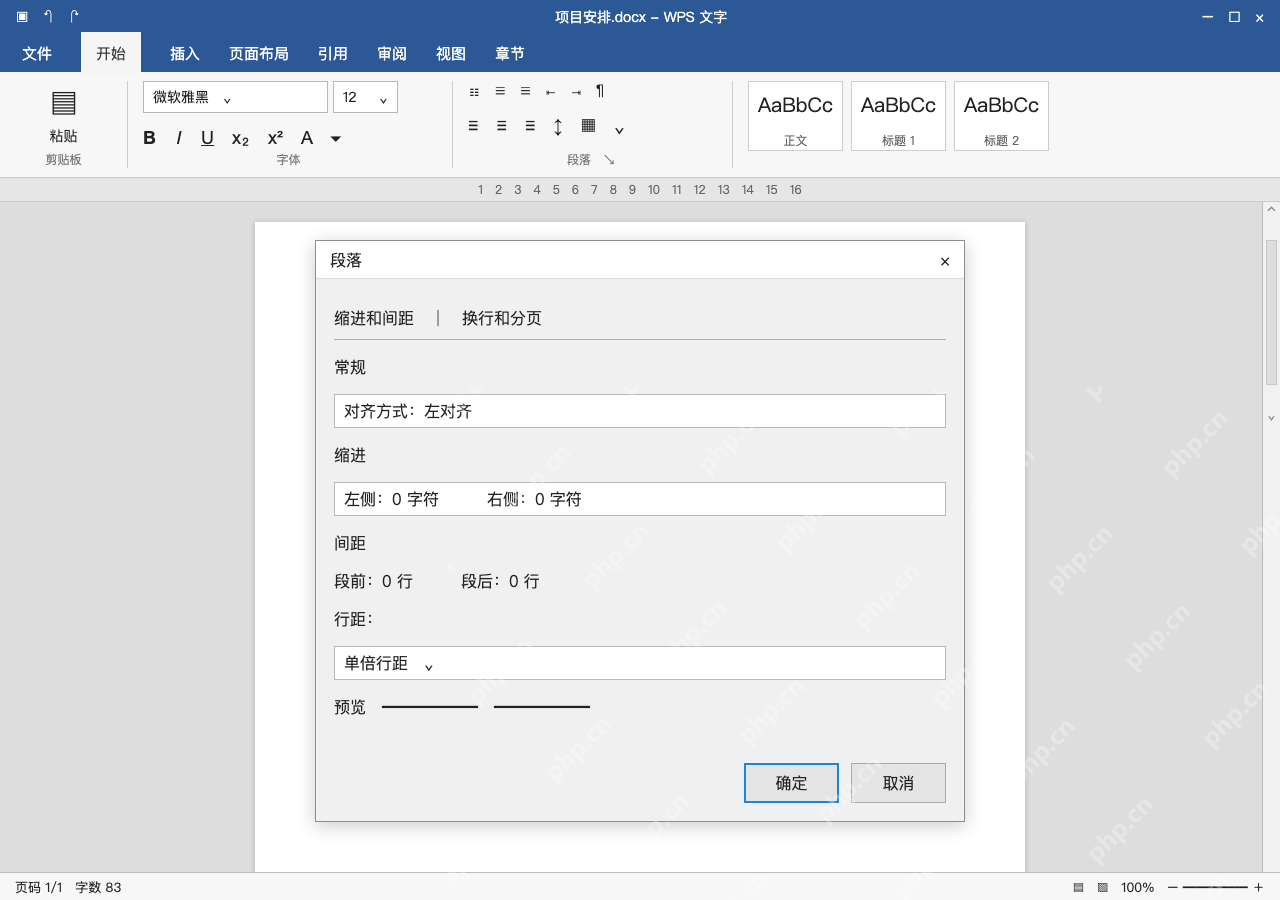The image size is (1280, 900).
Task: Click the dotted bullet list icon
Action: [x=474, y=92]
